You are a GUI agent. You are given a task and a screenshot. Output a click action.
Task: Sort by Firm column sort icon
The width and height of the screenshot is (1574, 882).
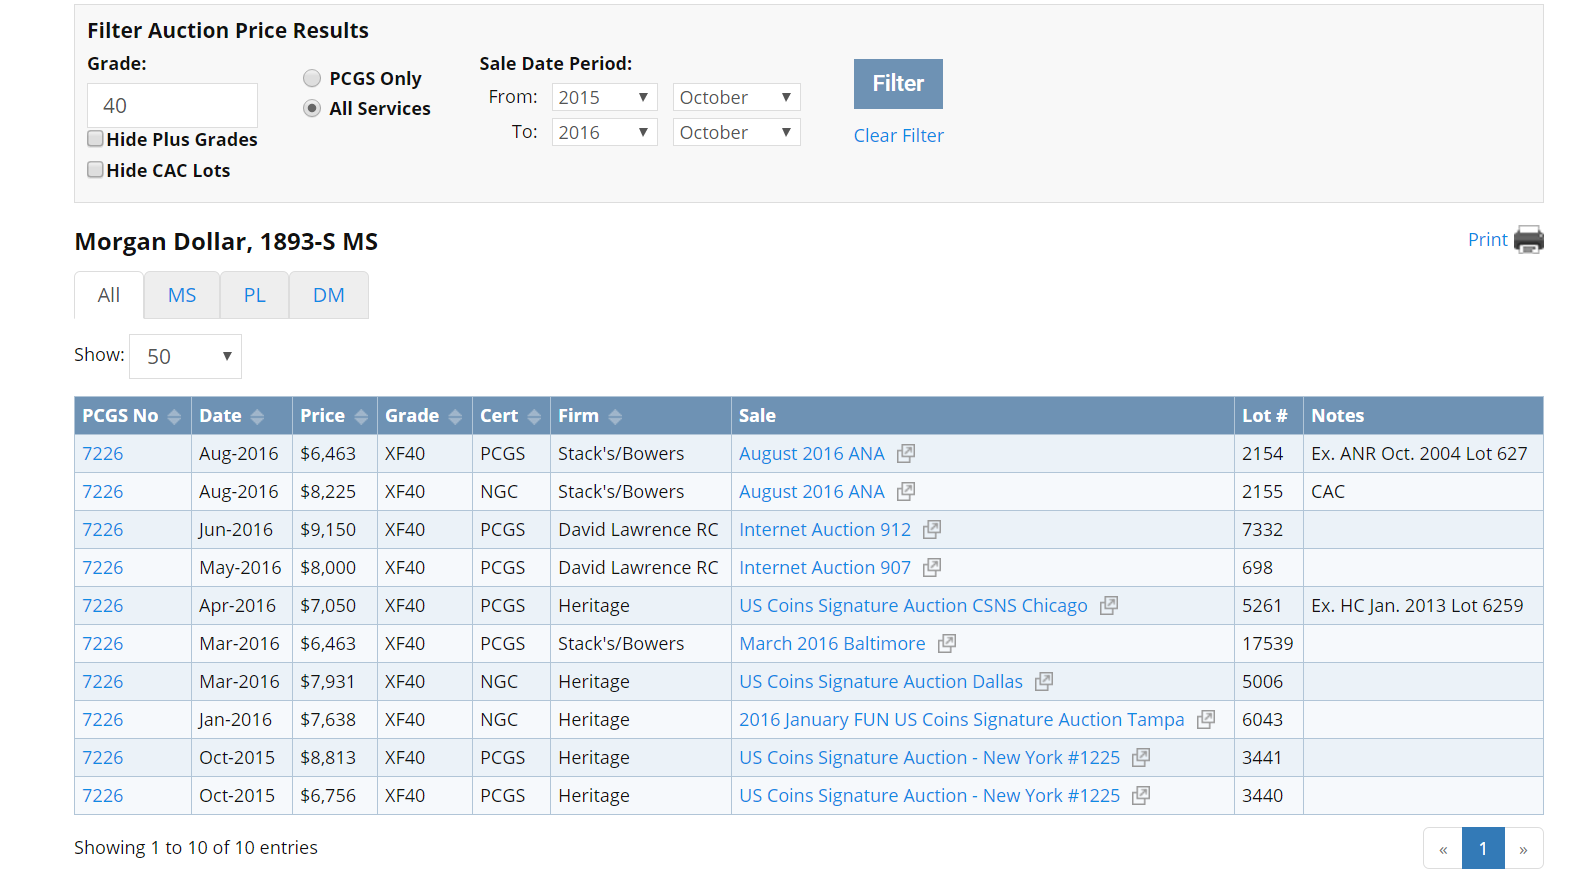(615, 417)
